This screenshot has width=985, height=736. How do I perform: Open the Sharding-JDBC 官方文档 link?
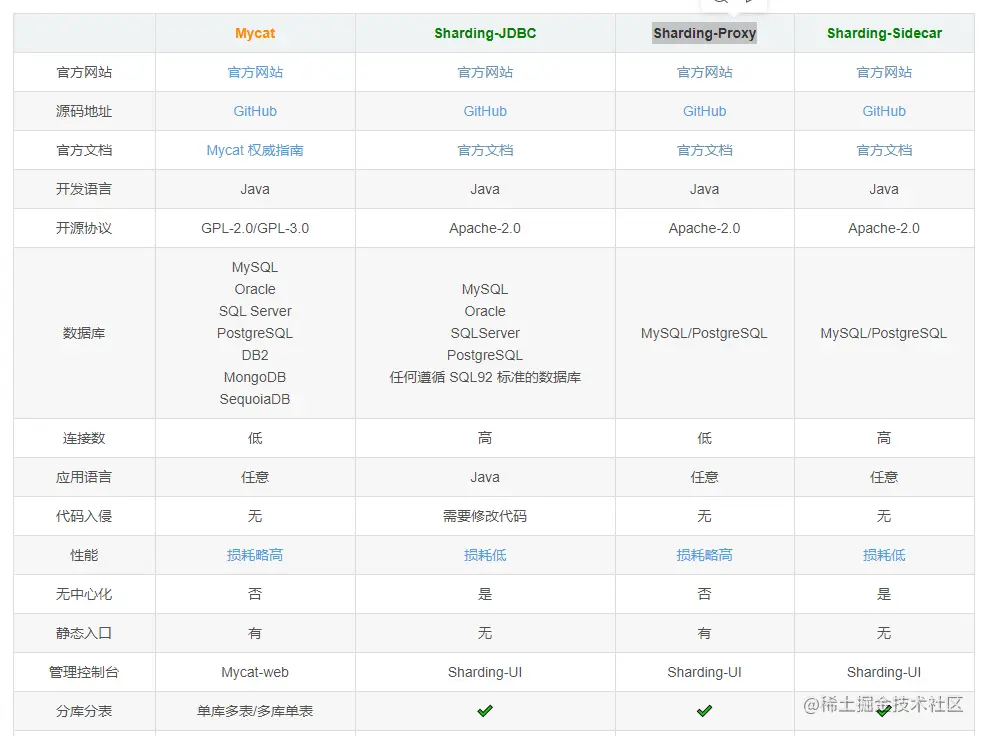pyautogui.click(x=485, y=150)
